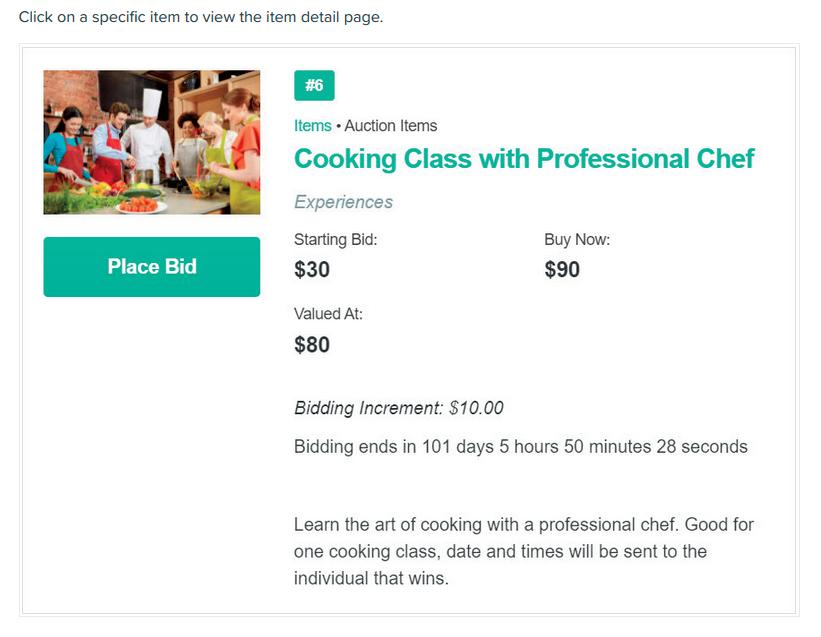The height and width of the screenshot is (637, 821).
Task: Follow the green Items breadcrumb link
Action: pos(313,126)
